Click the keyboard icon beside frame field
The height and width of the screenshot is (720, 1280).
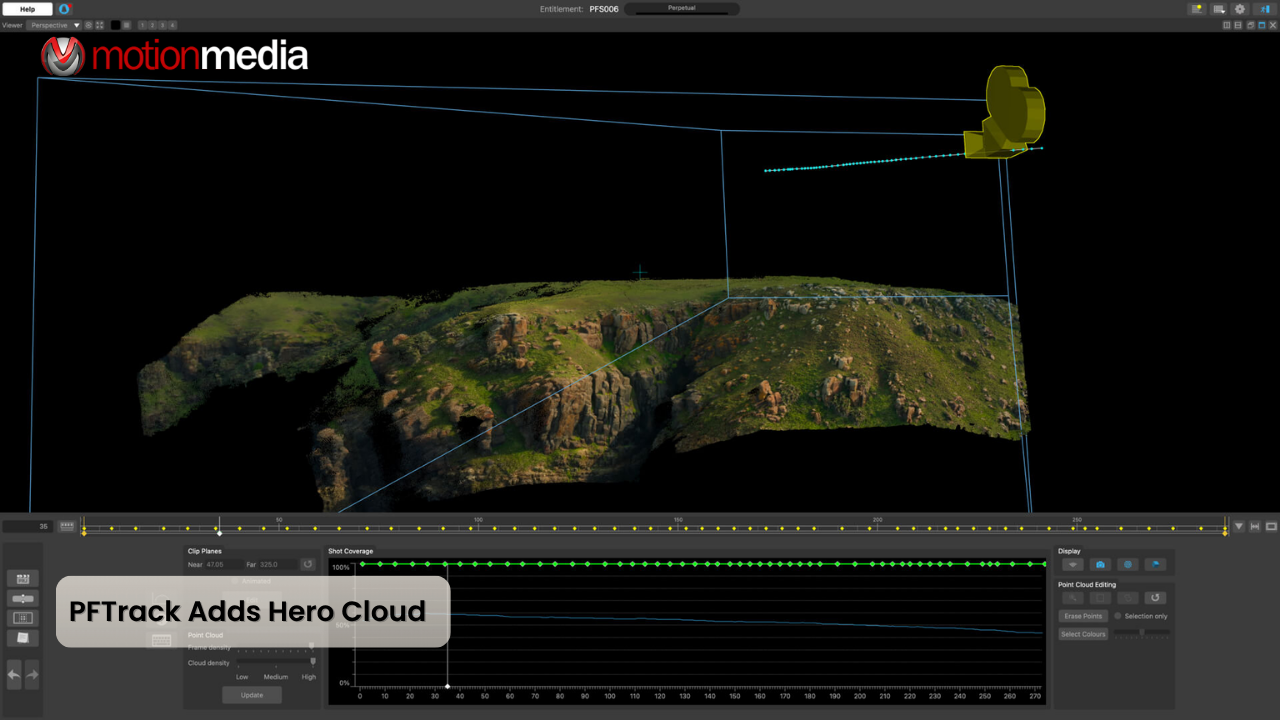click(x=67, y=526)
